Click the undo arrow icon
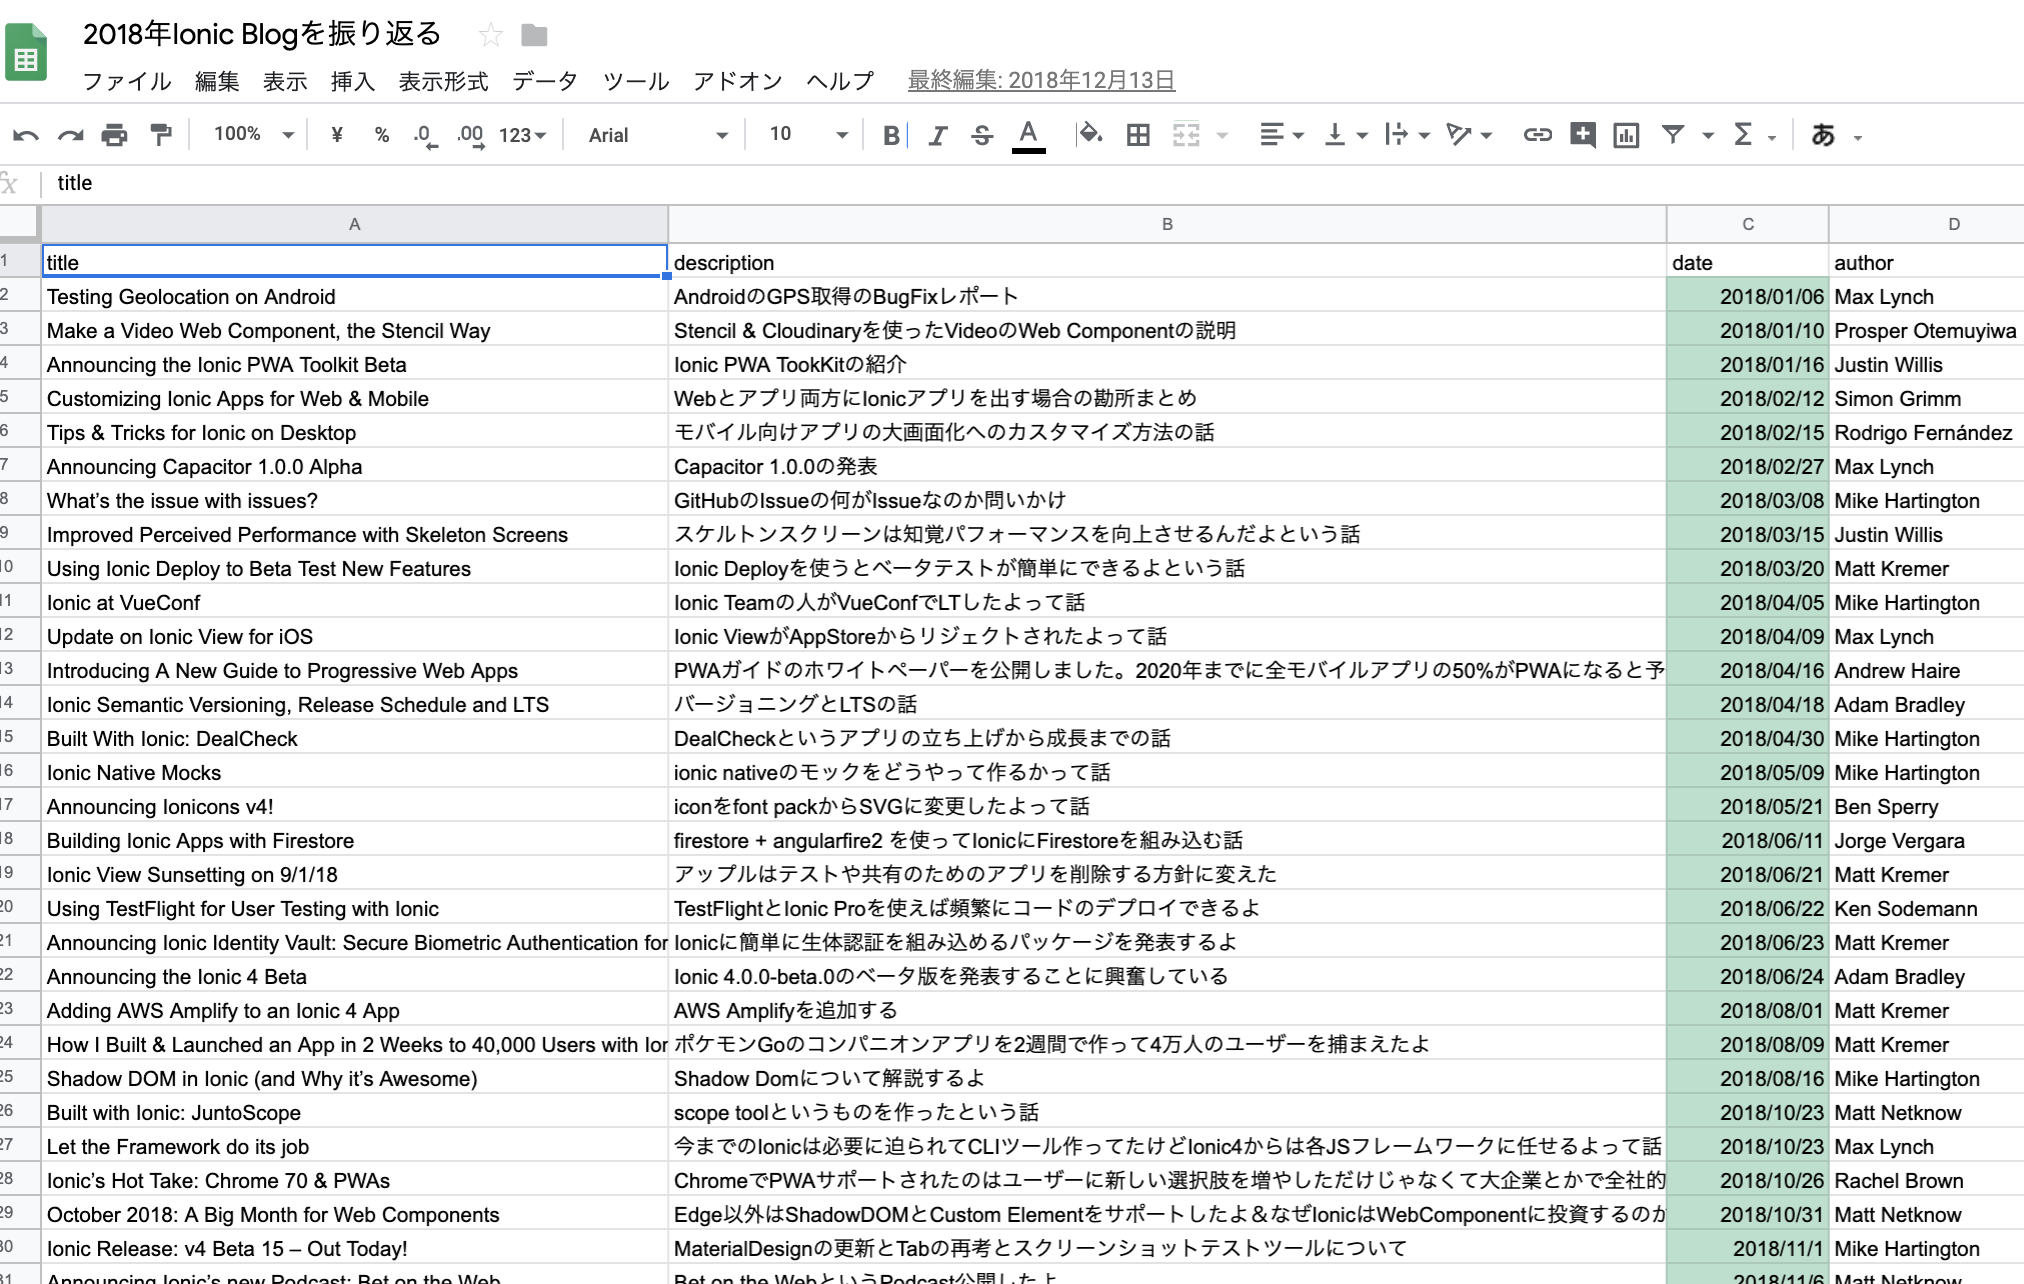This screenshot has height=1284, width=2024. tap(26, 135)
